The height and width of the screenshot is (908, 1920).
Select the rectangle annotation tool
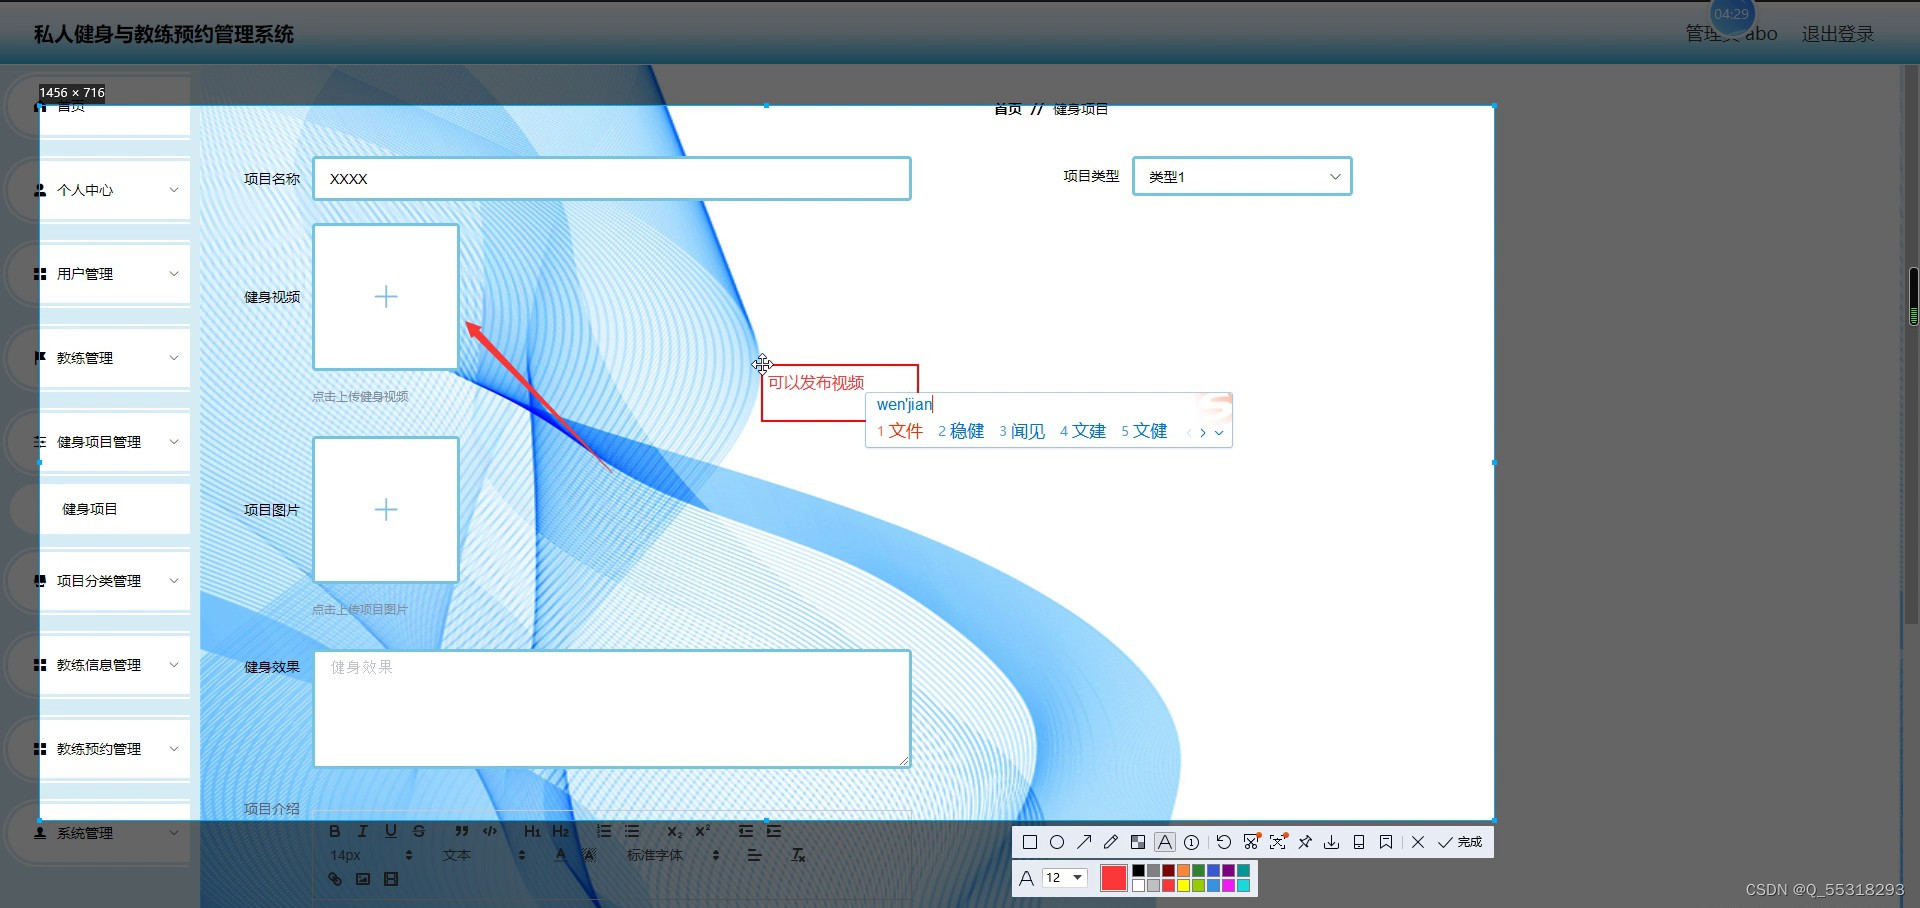pyautogui.click(x=1029, y=842)
